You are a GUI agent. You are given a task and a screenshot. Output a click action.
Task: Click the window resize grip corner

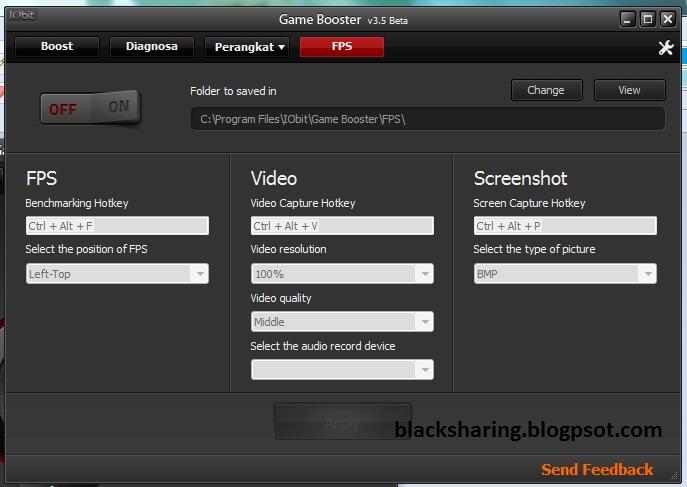coord(675,476)
